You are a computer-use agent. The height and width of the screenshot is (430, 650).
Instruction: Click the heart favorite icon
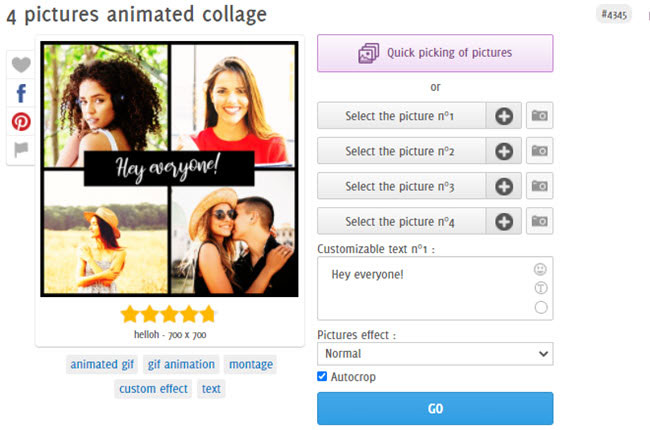21,65
